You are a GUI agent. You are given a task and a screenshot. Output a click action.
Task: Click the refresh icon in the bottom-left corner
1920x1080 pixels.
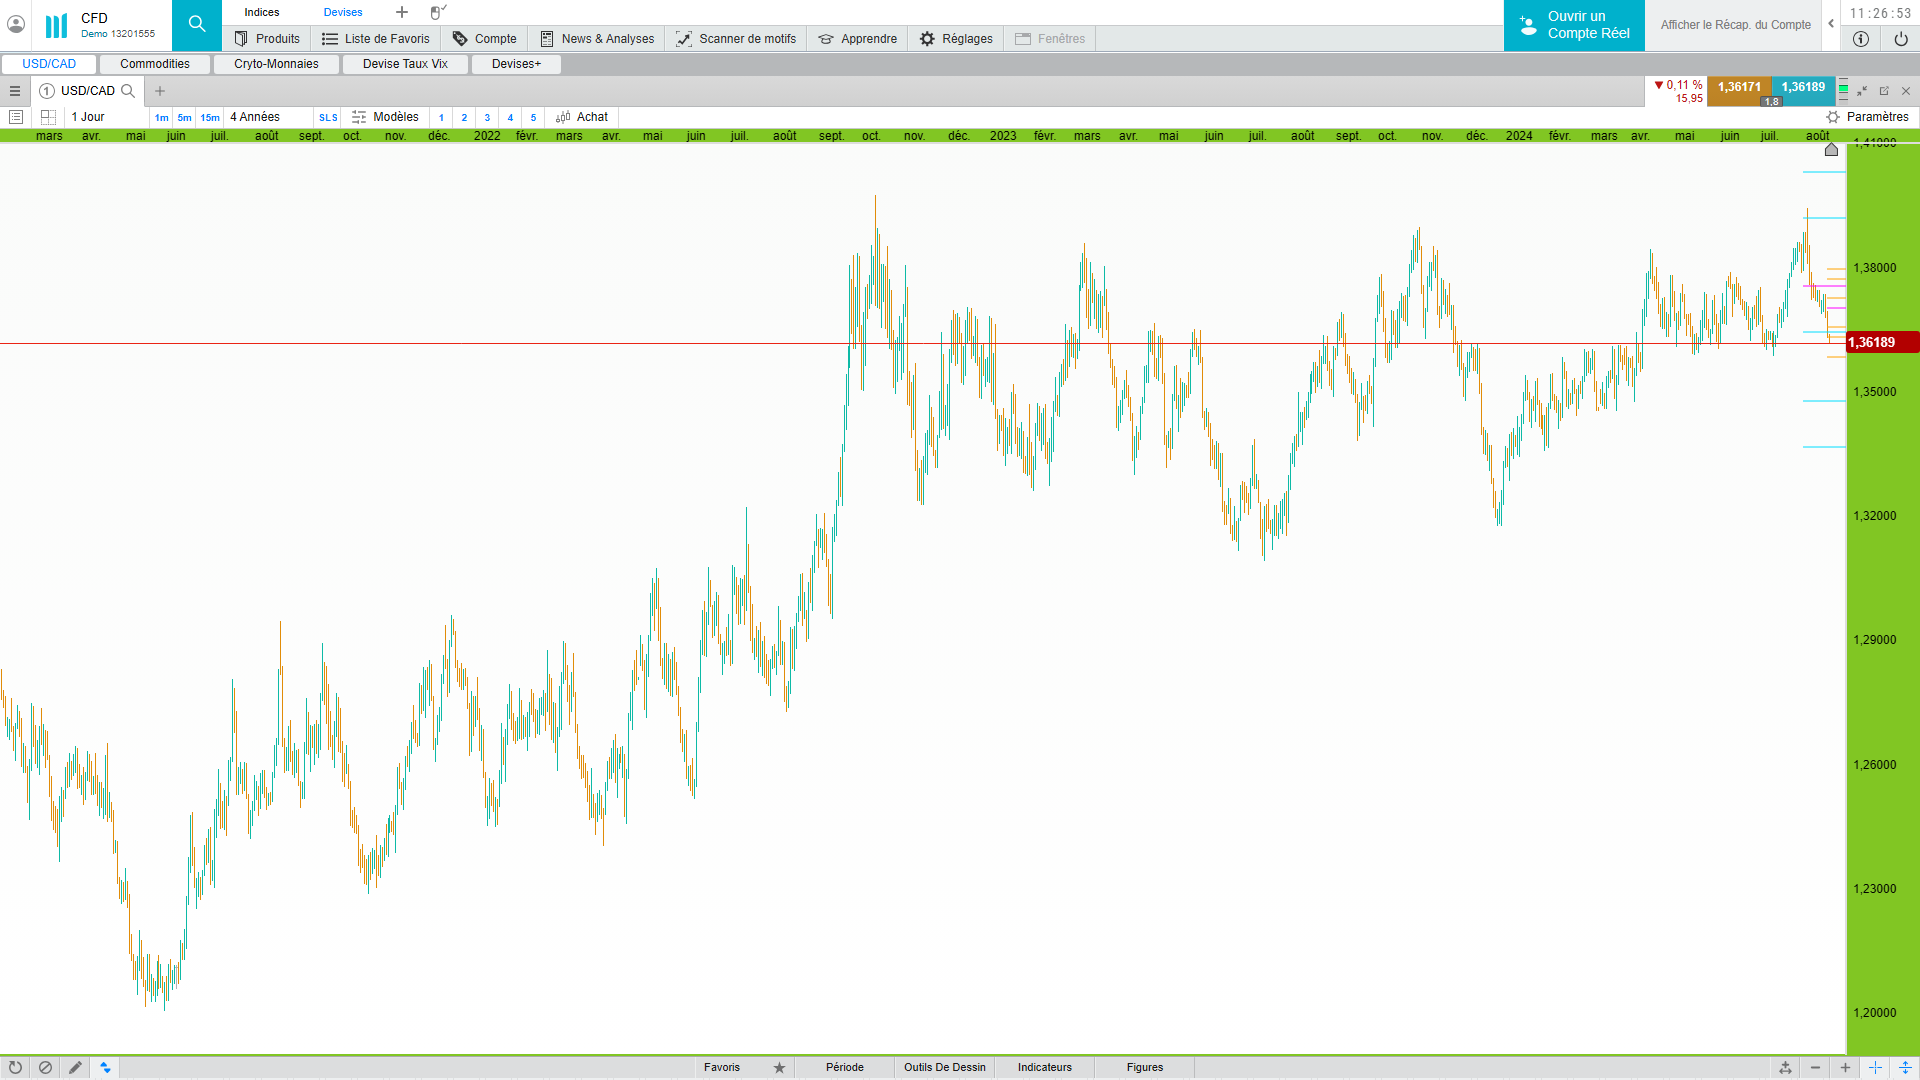tap(15, 1067)
